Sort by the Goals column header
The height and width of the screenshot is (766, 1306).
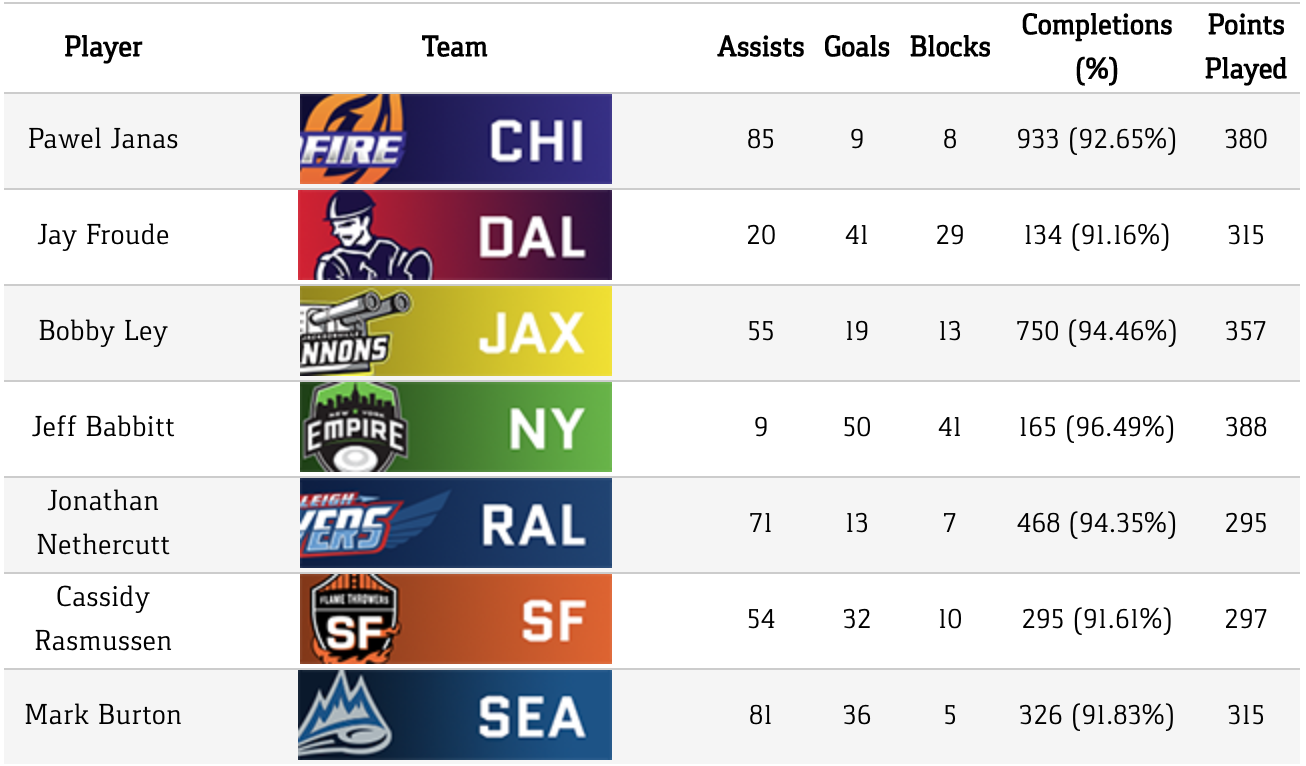click(856, 47)
